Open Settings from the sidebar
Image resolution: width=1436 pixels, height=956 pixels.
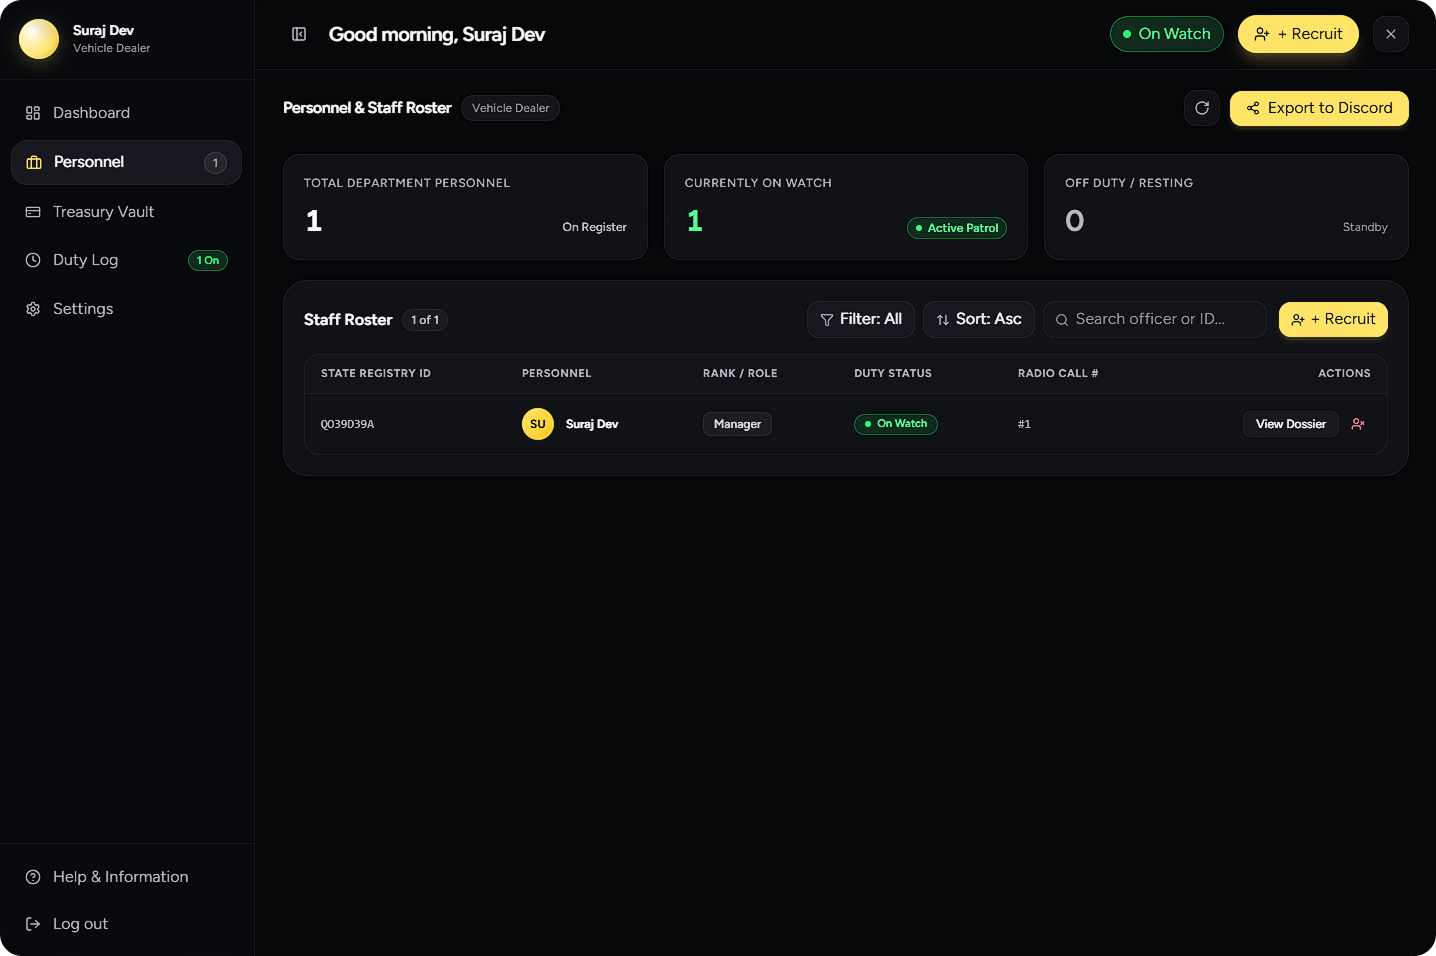pos(126,309)
